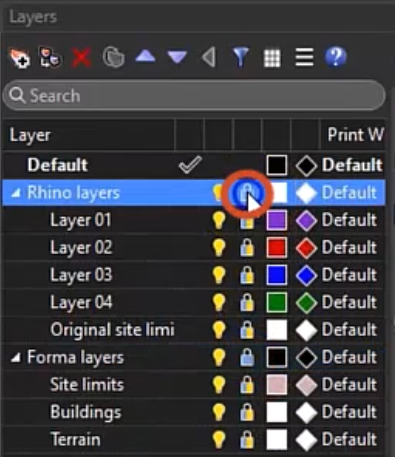Toggle visibility bulb for Buildings

tap(219, 413)
